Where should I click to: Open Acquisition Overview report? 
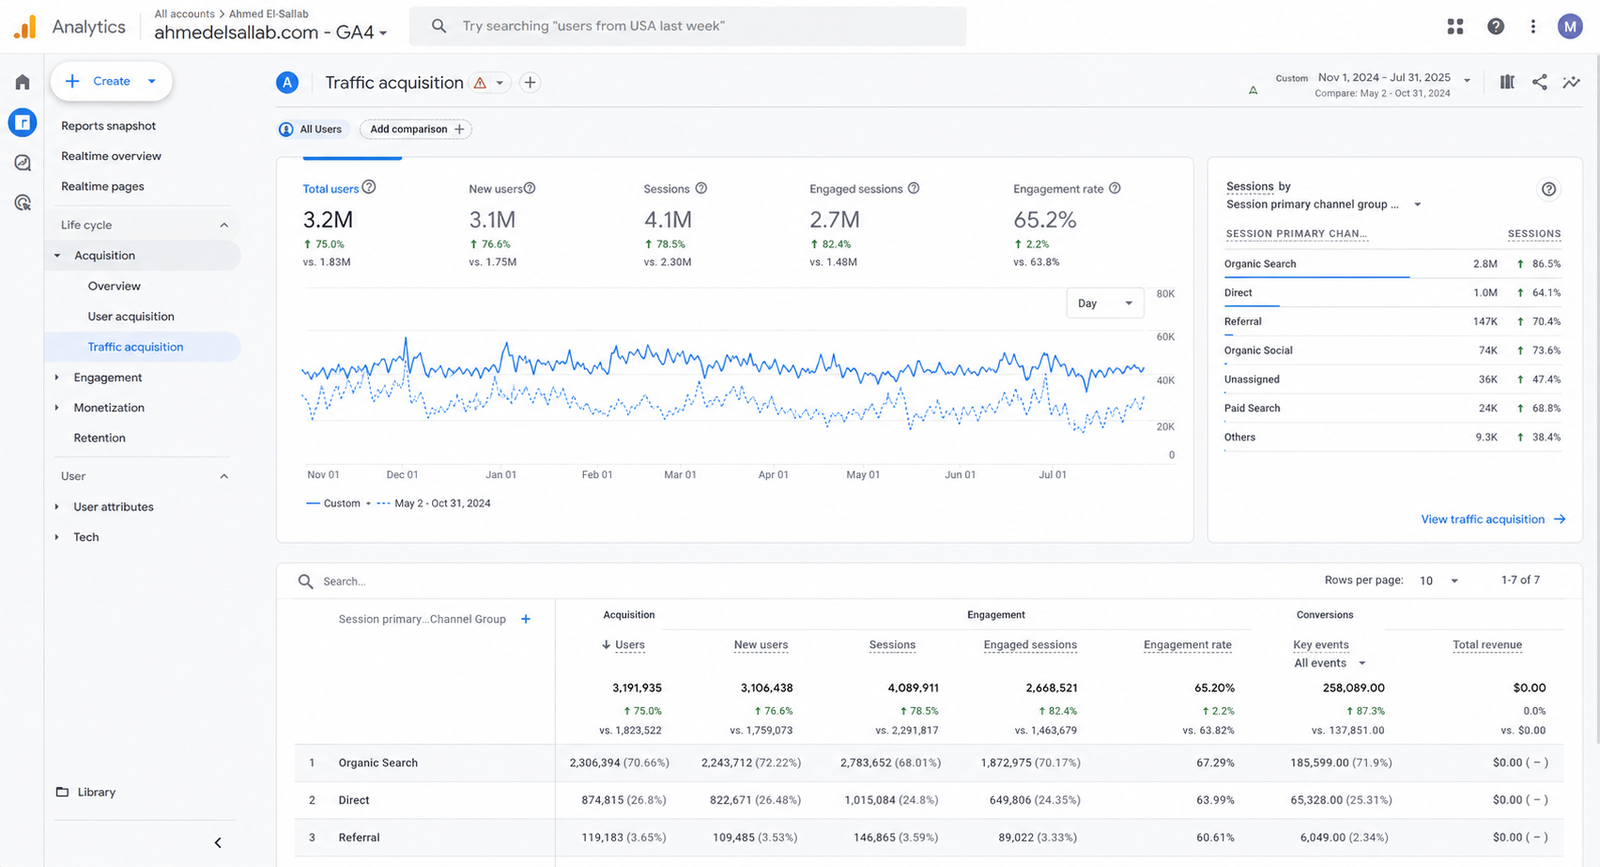[114, 286]
